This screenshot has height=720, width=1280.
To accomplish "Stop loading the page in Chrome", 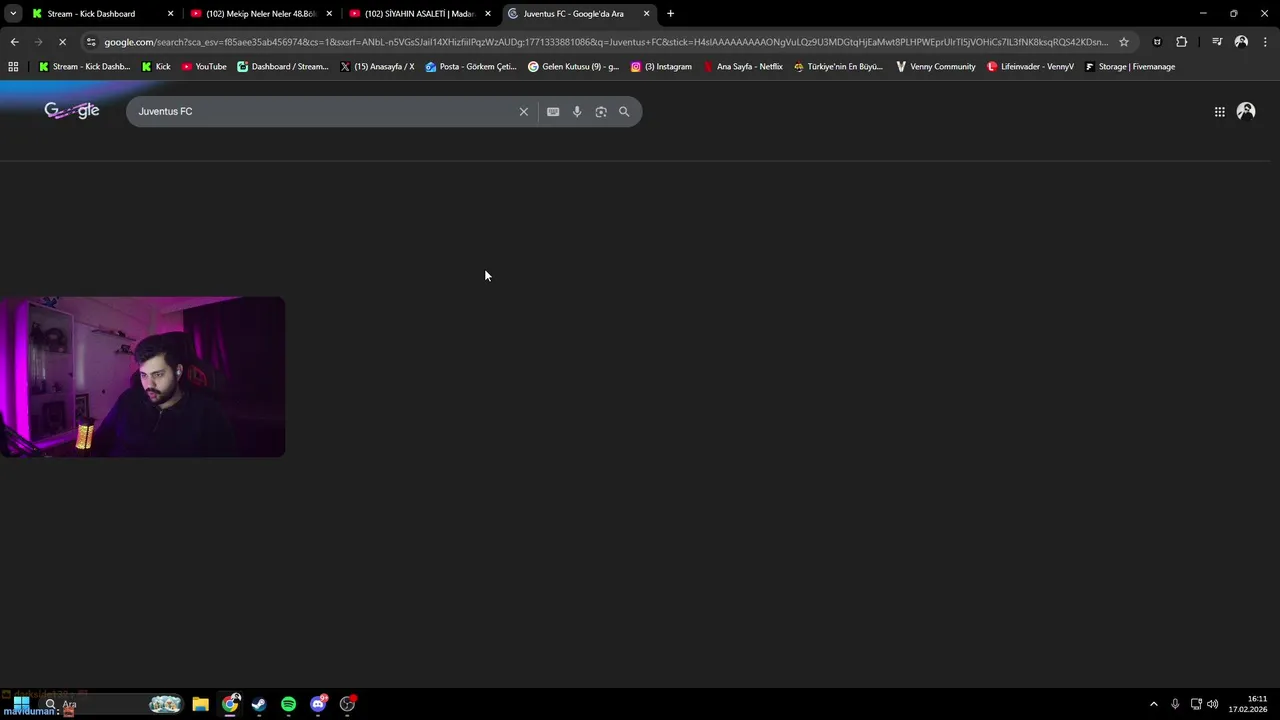I will pyautogui.click(x=62, y=42).
